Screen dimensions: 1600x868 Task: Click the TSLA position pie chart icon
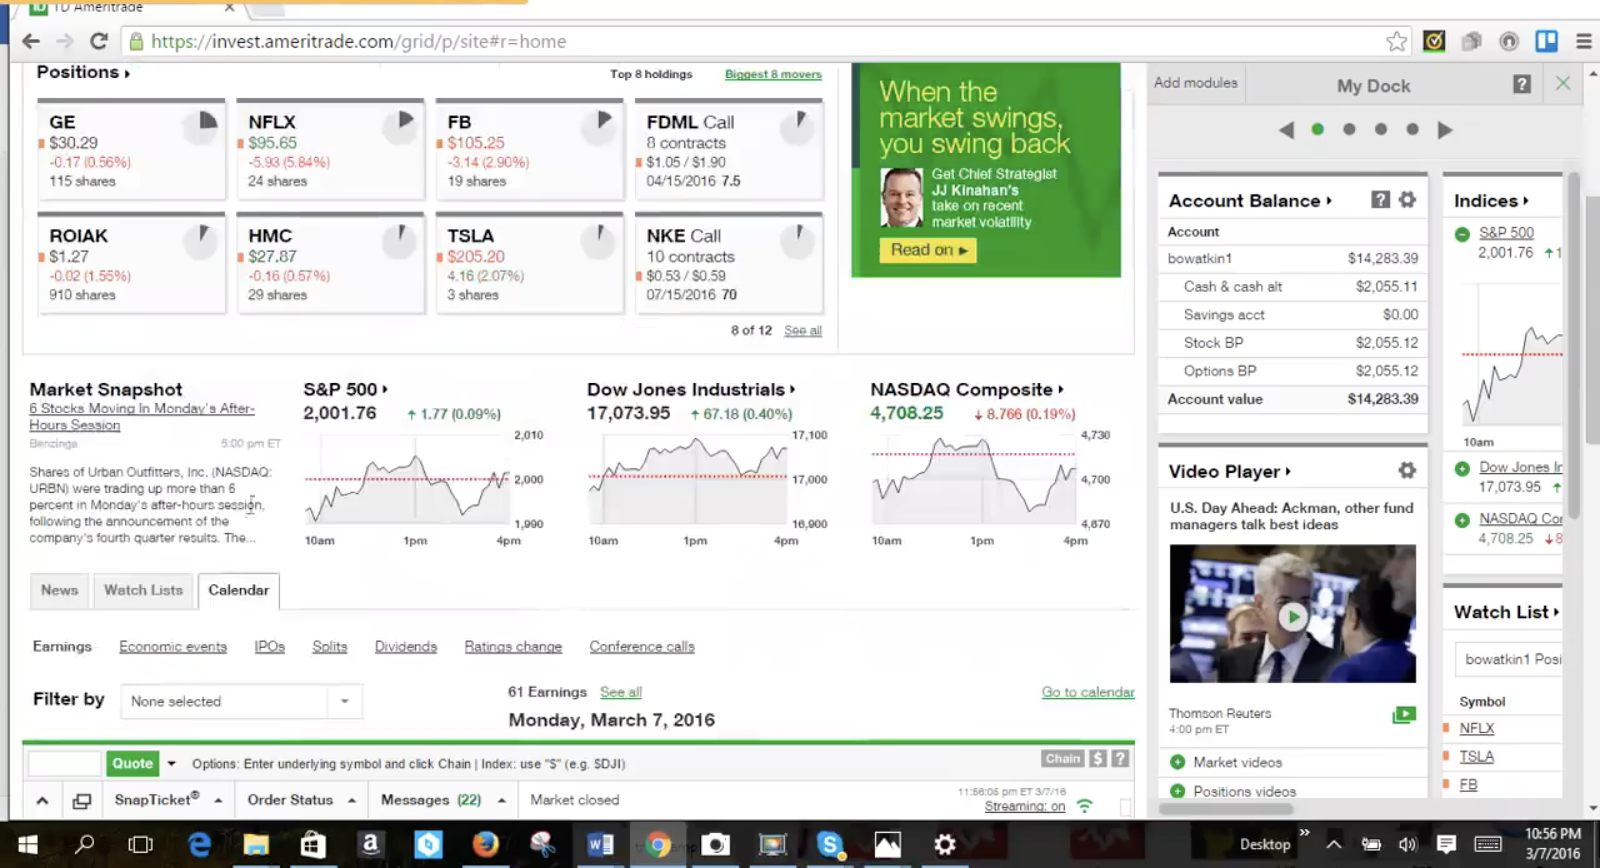click(598, 242)
